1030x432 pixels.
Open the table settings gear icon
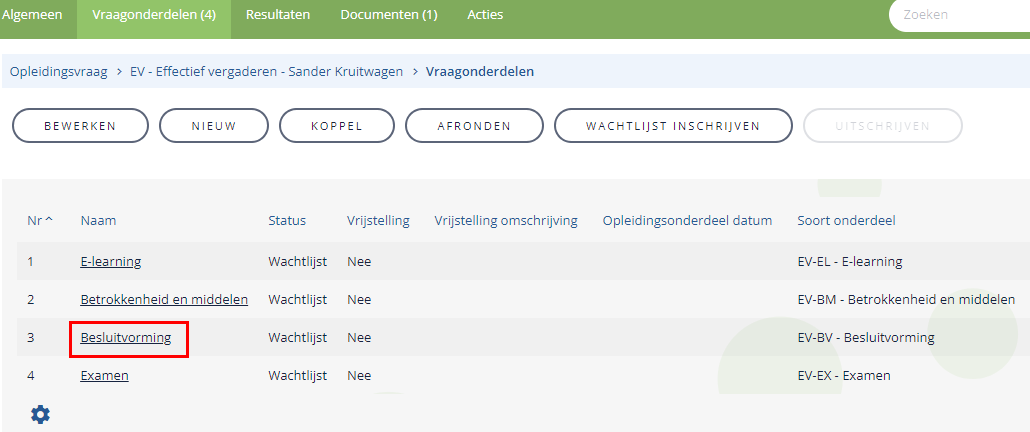(40, 414)
